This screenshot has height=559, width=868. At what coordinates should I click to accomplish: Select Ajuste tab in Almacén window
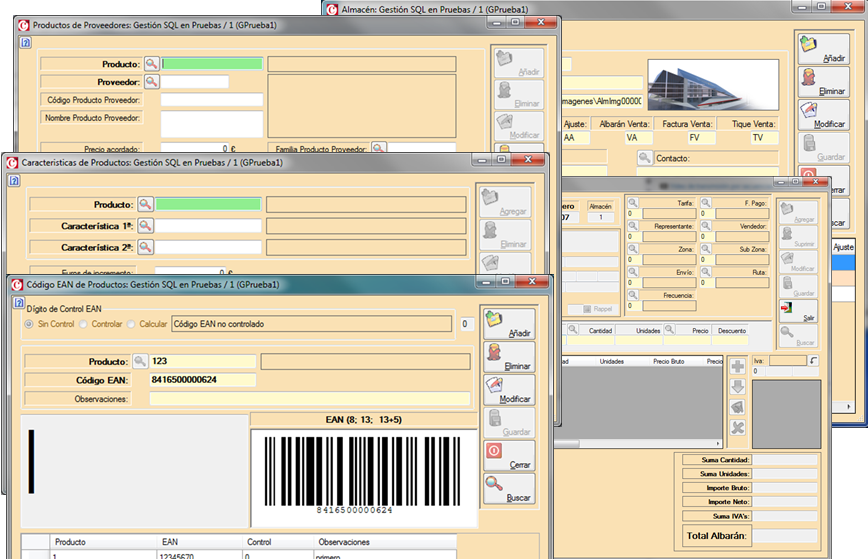pyautogui.click(x=843, y=247)
